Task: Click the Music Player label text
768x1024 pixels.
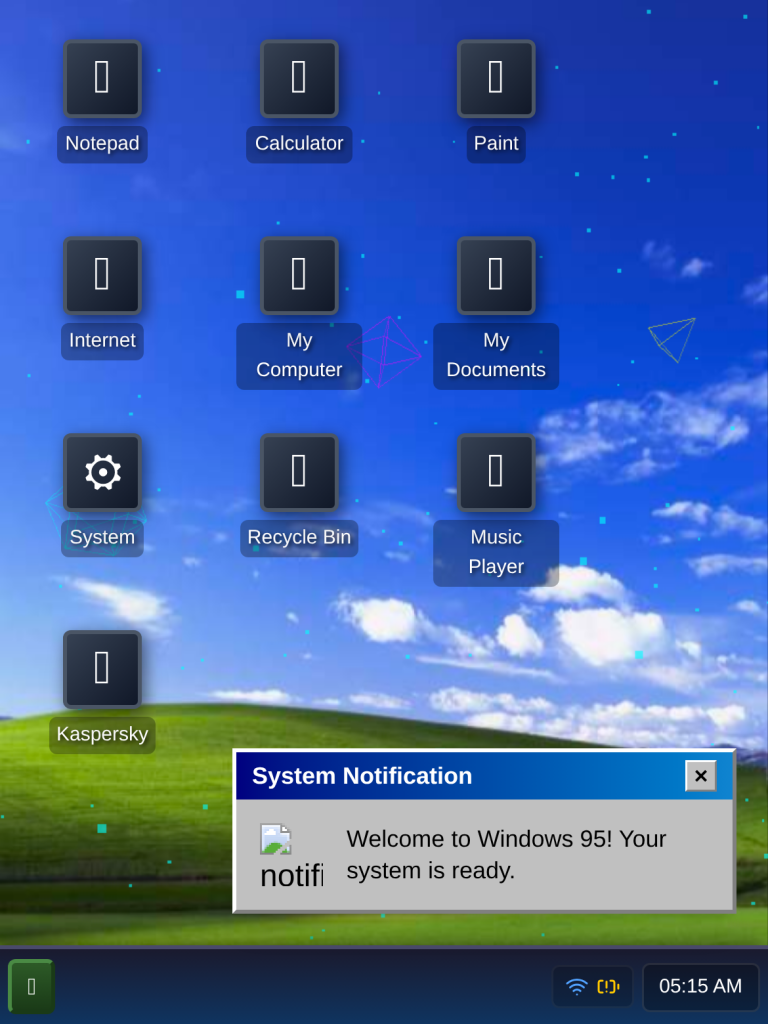Action: [x=496, y=552]
